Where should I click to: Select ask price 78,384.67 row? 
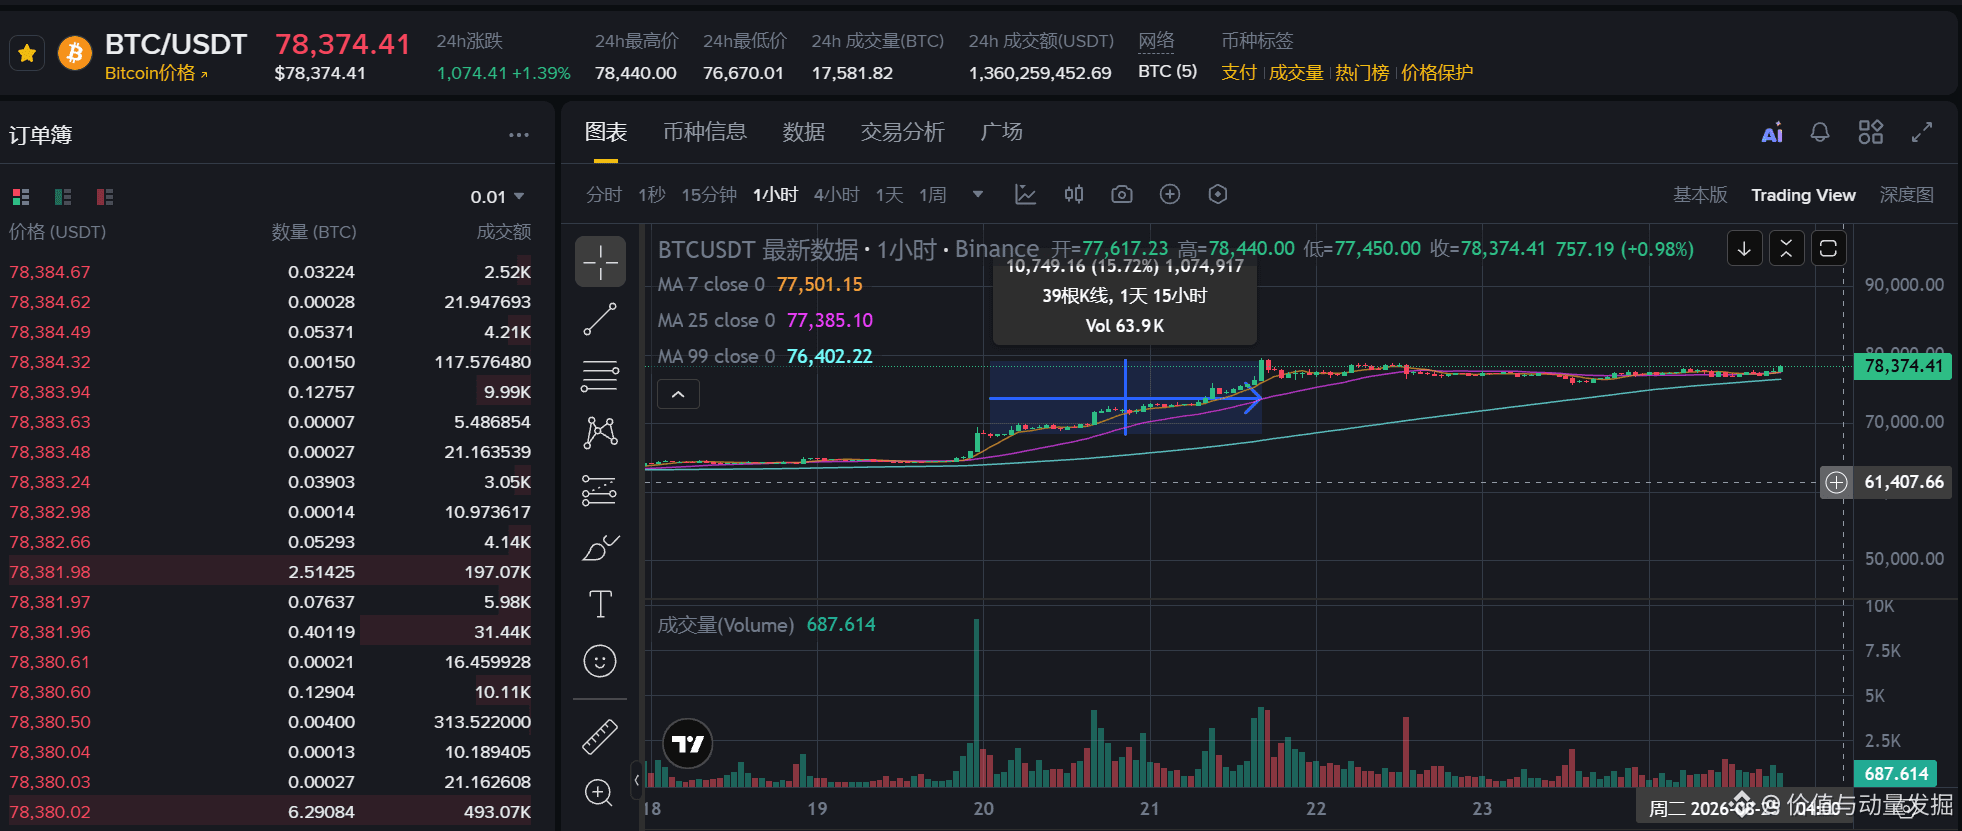point(271,272)
